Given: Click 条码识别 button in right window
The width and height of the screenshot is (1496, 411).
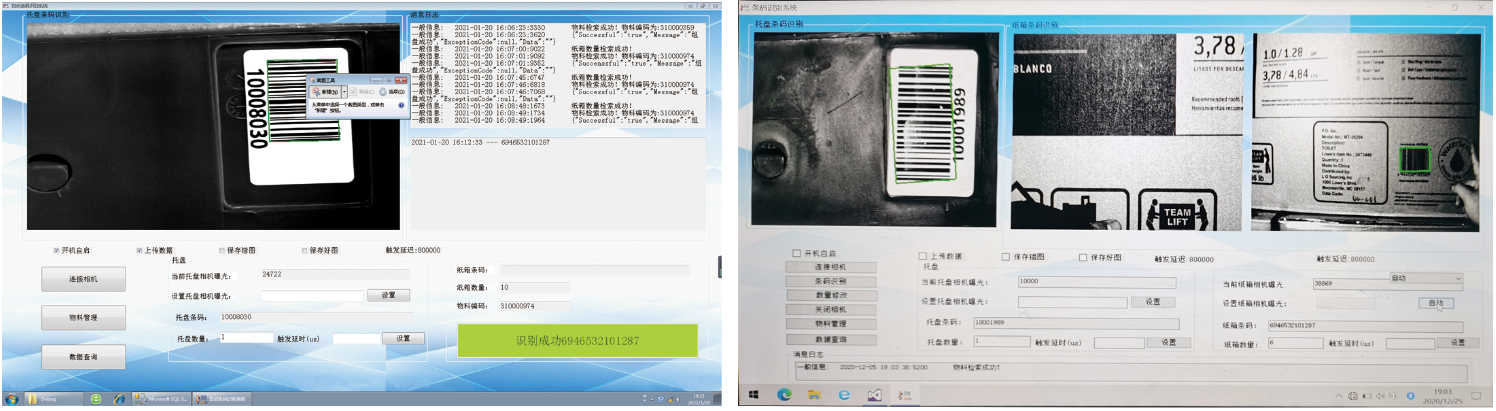Looking at the screenshot, I should pyautogui.click(x=831, y=282).
